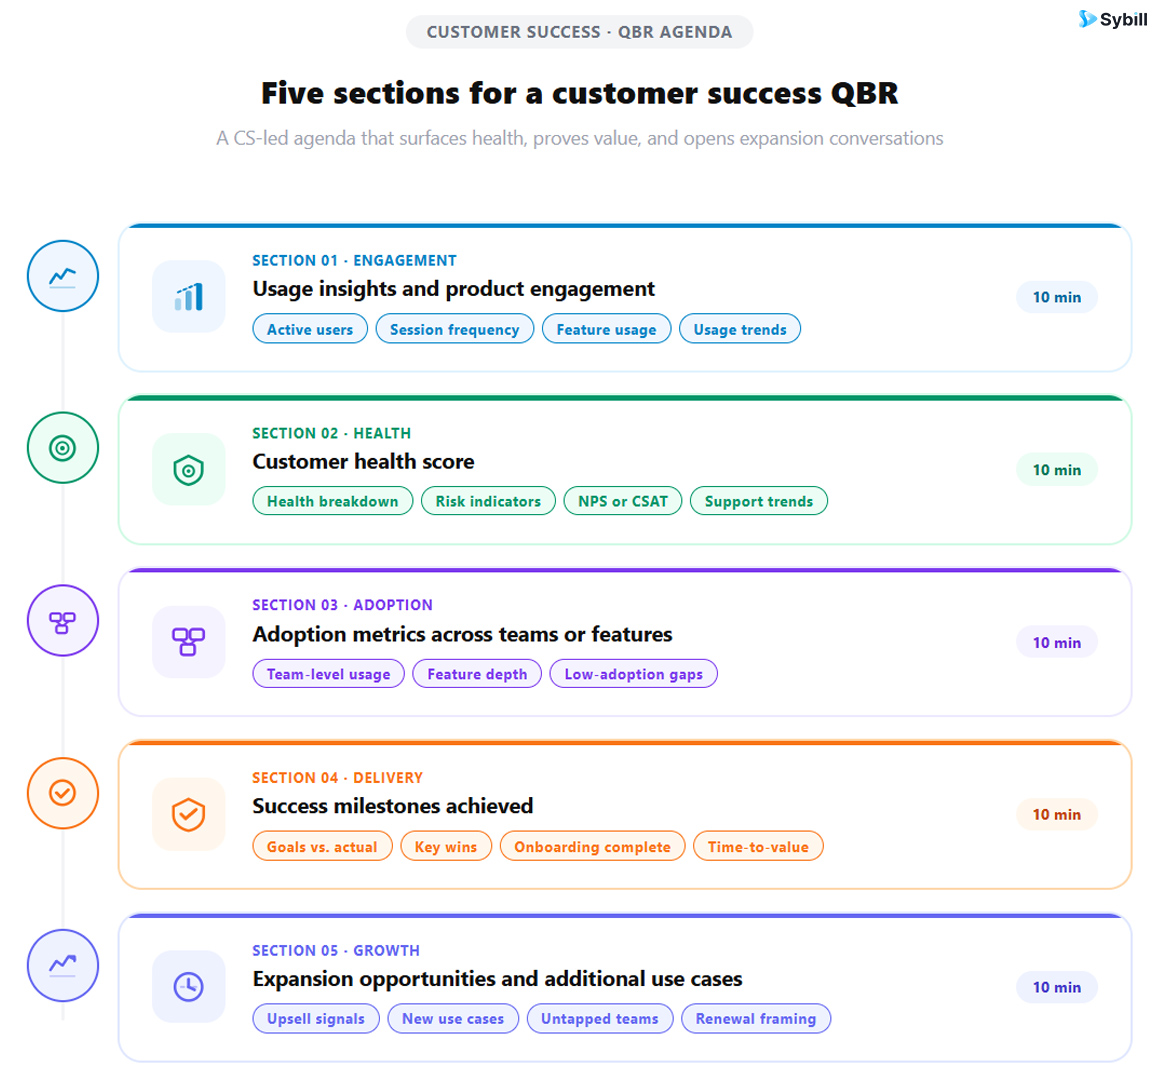Select the Session frequency tag
Screen dimensions: 1166x1080
(454, 330)
